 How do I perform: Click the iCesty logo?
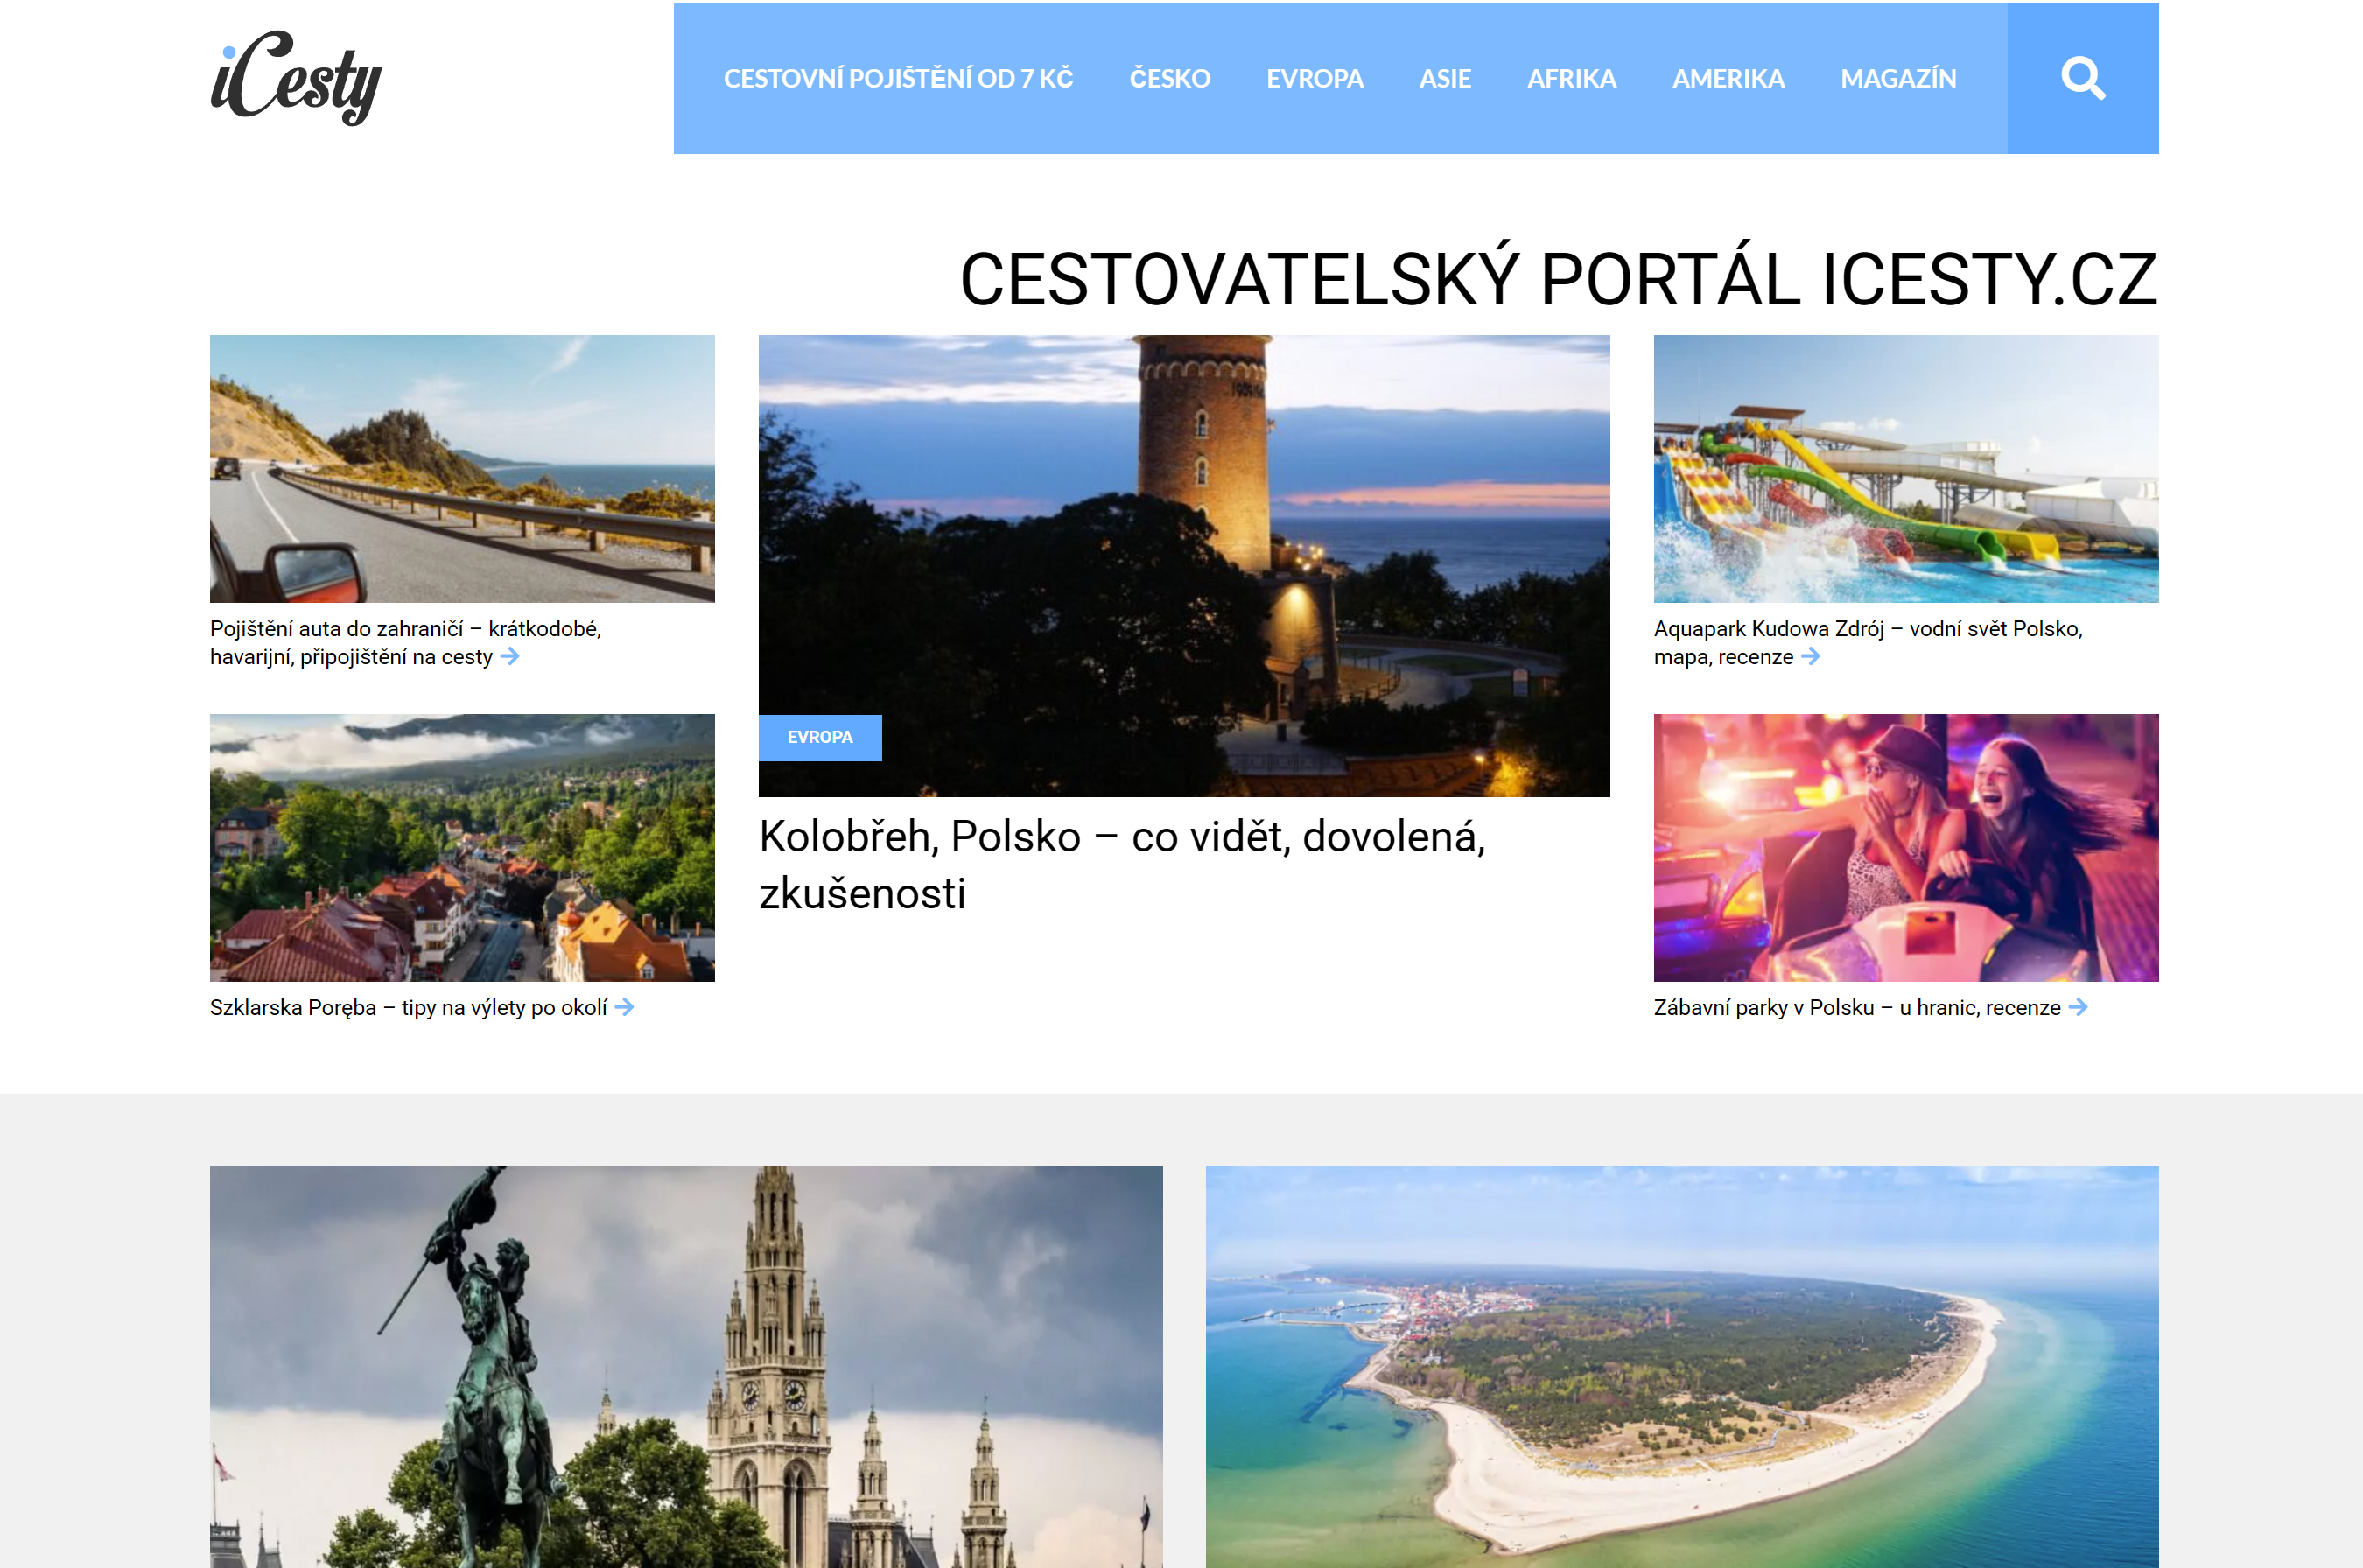[x=296, y=78]
